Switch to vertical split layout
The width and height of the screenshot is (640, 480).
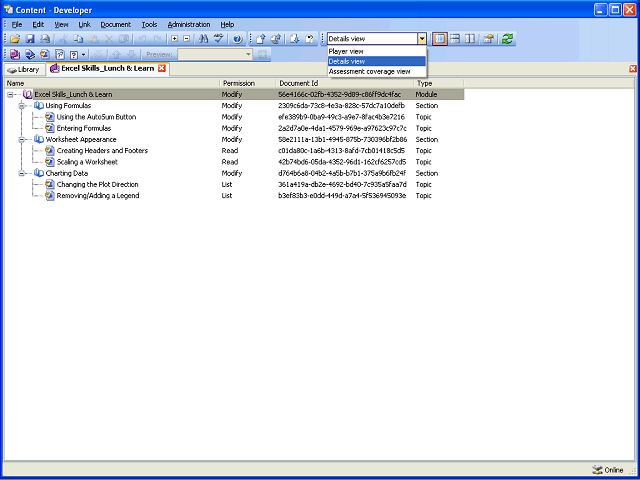click(470, 39)
